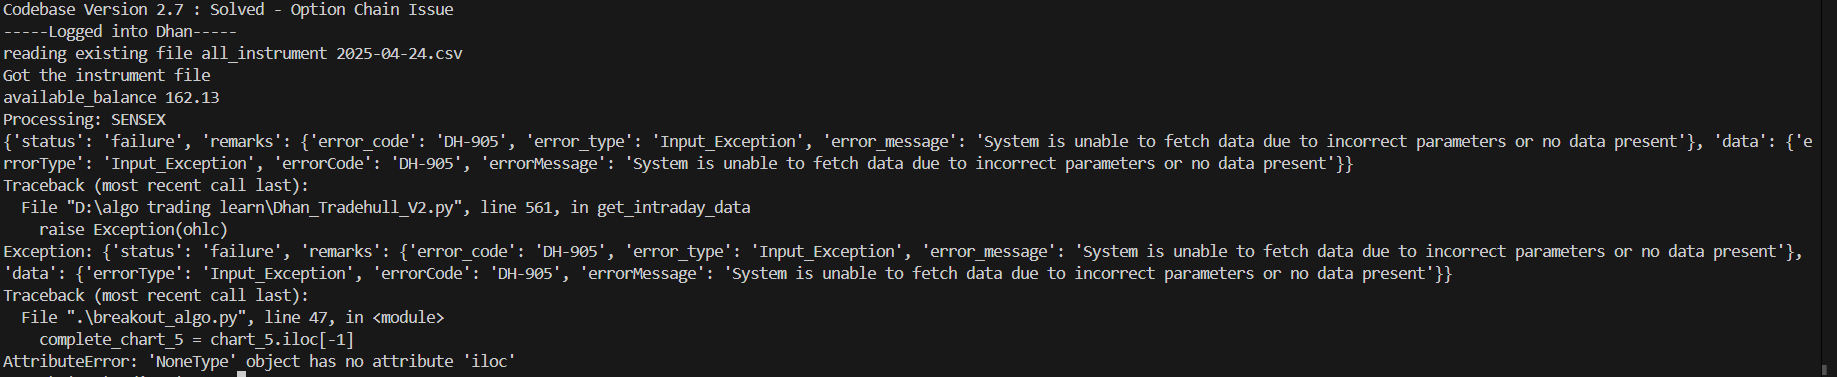Click the terminal vertical scrollbar on right edge
Viewport: 1837px width, 377px height.
[1829, 188]
